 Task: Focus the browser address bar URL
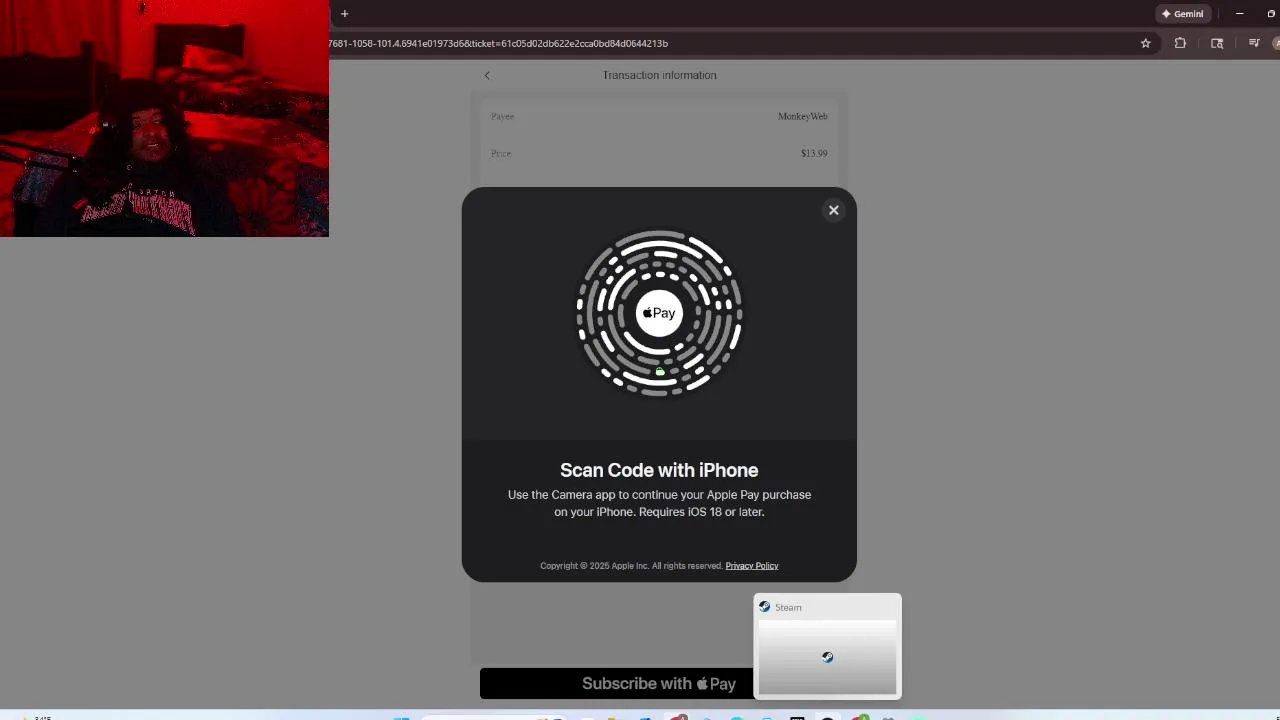point(498,43)
